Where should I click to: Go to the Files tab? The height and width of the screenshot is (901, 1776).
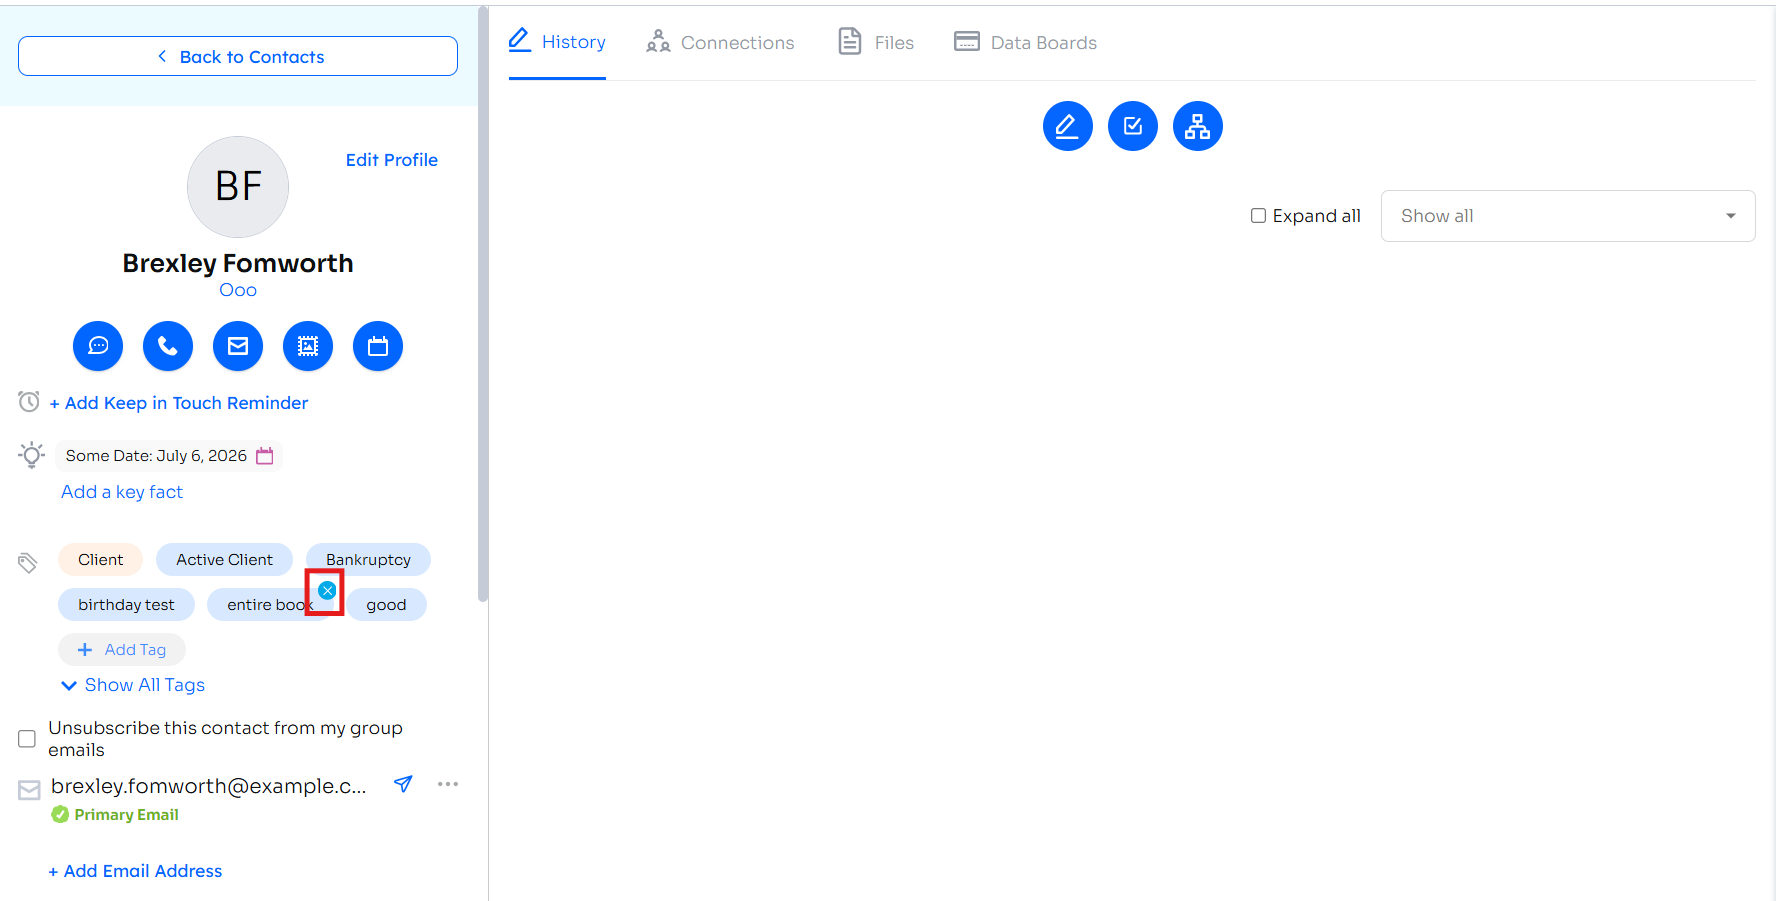click(876, 42)
